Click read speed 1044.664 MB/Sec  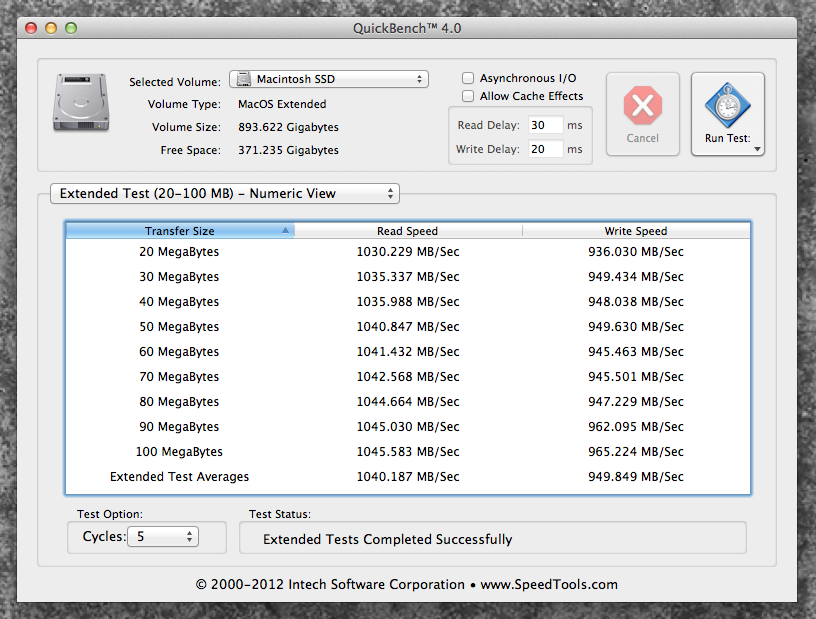point(408,402)
